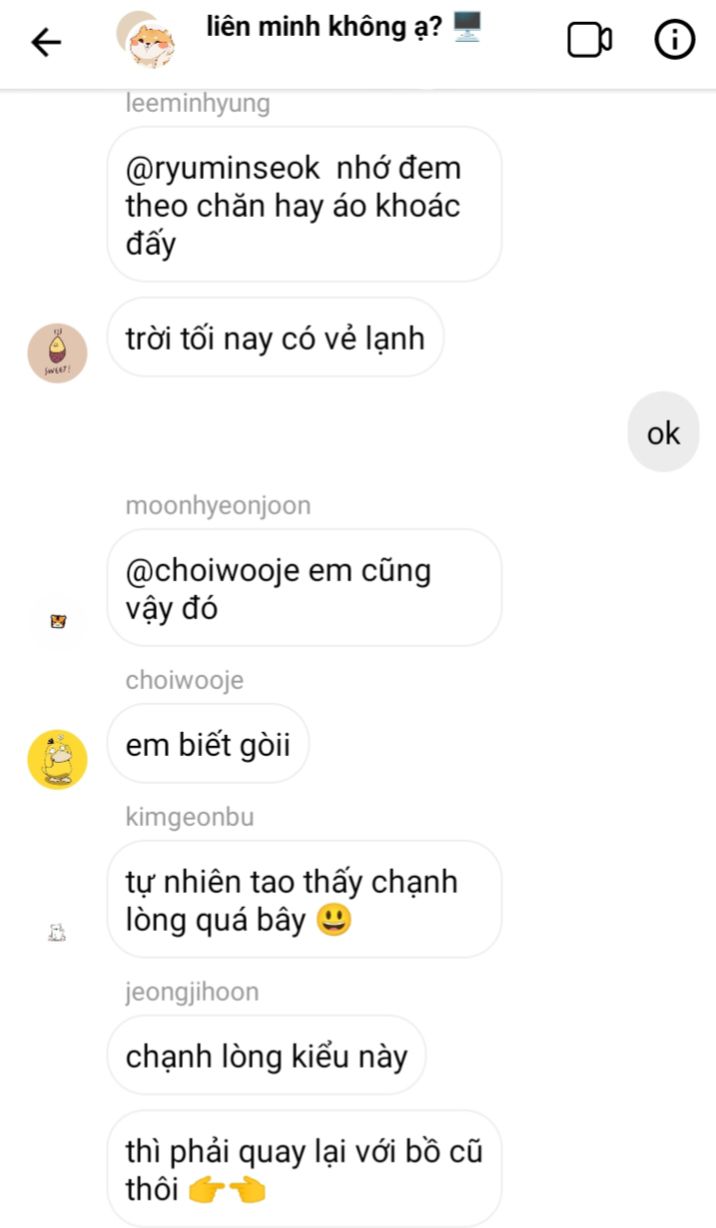This screenshot has height=1228, width=716.
Task: Tap the kimgeonbu sender name label
Action: [x=190, y=817]
